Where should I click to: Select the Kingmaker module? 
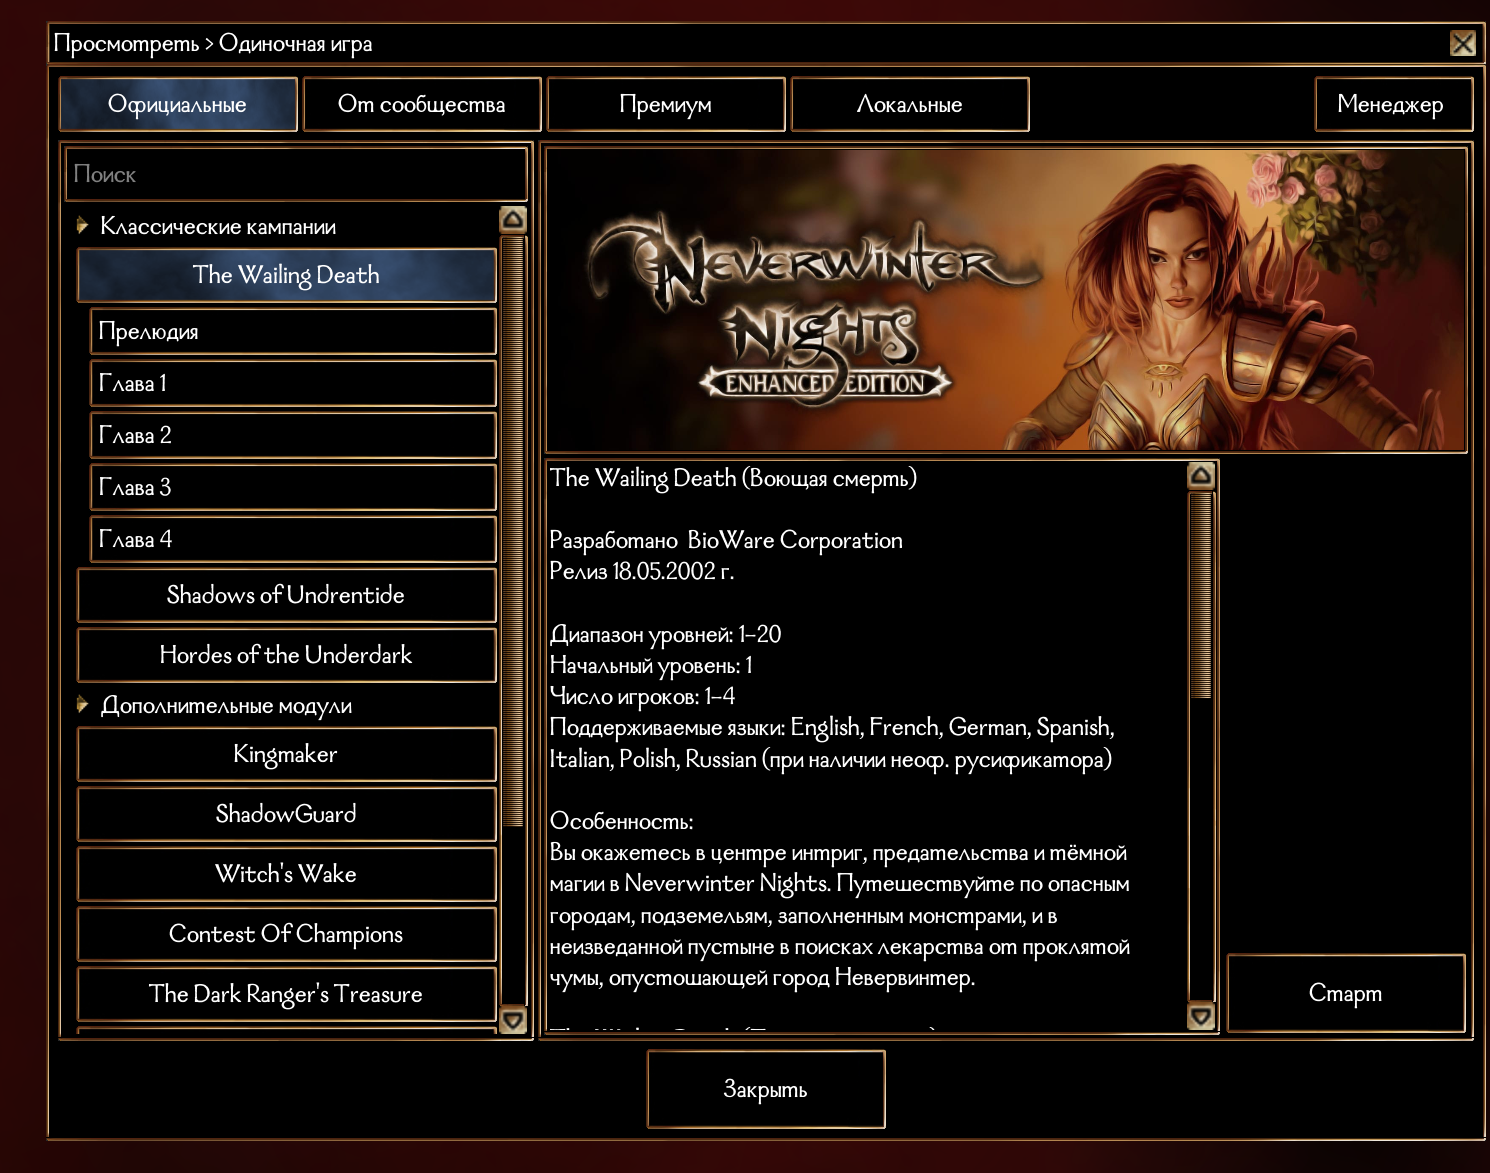[x=287, y=754]
